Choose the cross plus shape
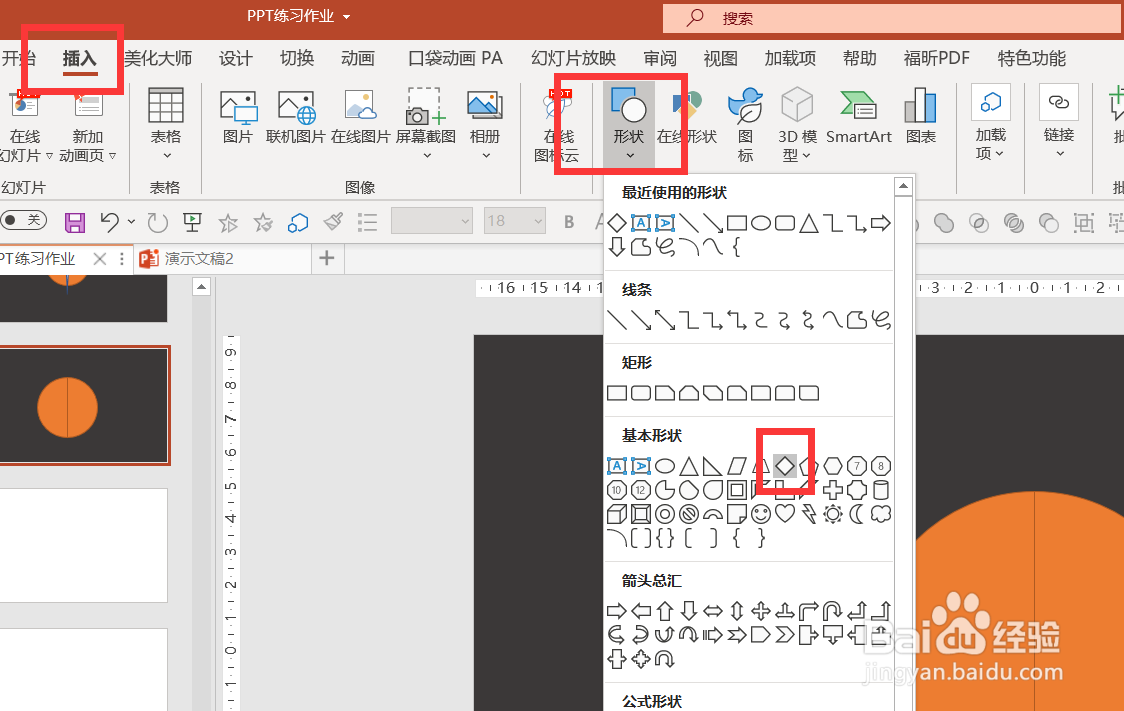Image resolution: width=1124 pixels, height=711 pixels. pyautogui.click(x=832, y=490)
